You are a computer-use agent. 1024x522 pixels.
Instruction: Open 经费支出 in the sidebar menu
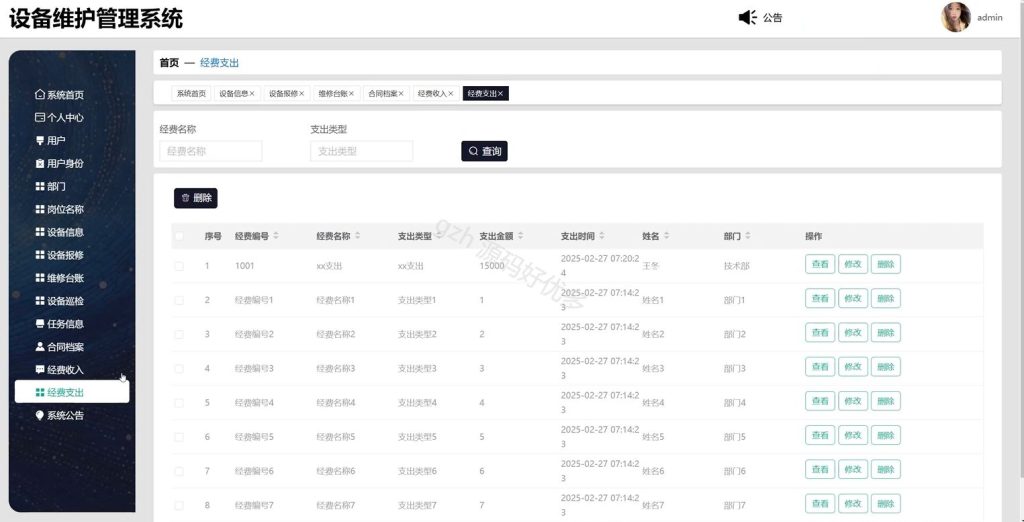(72, 393)
